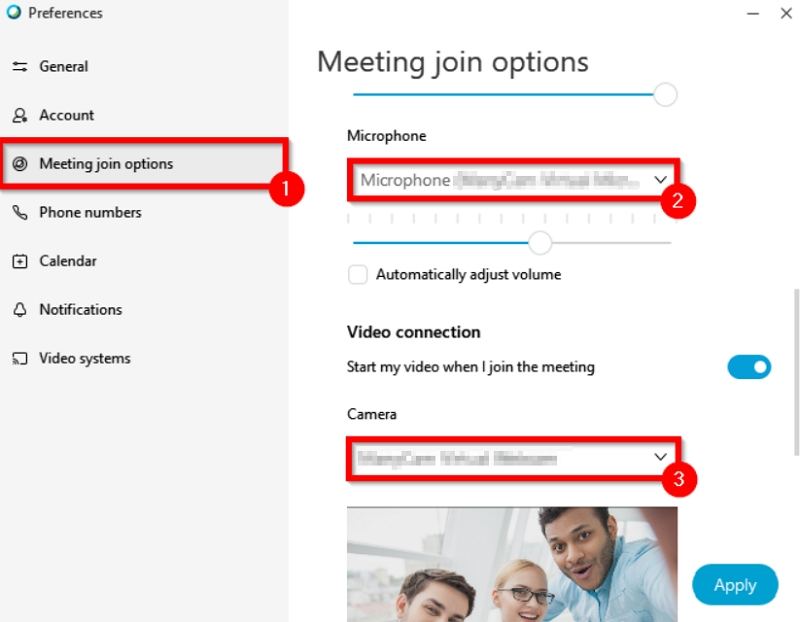The width and height of the screenshot is (800, 622).
Task: Toggle Start my video when joining switch
Action: (x=749, y=367)
